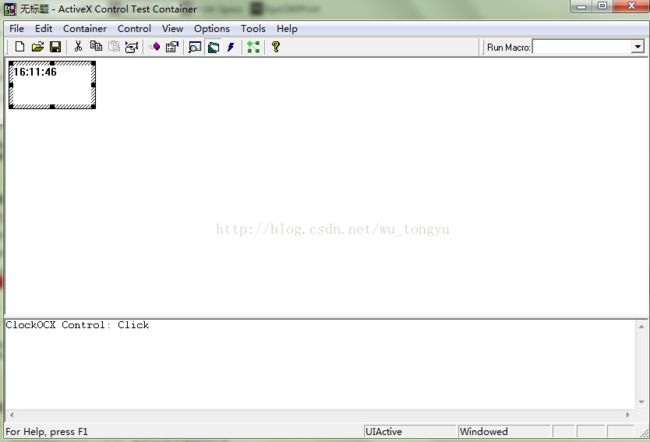This screenshot has height=442, width=650.
Task: Minimize the Test Container window
Action: click(x=582, y=6)
